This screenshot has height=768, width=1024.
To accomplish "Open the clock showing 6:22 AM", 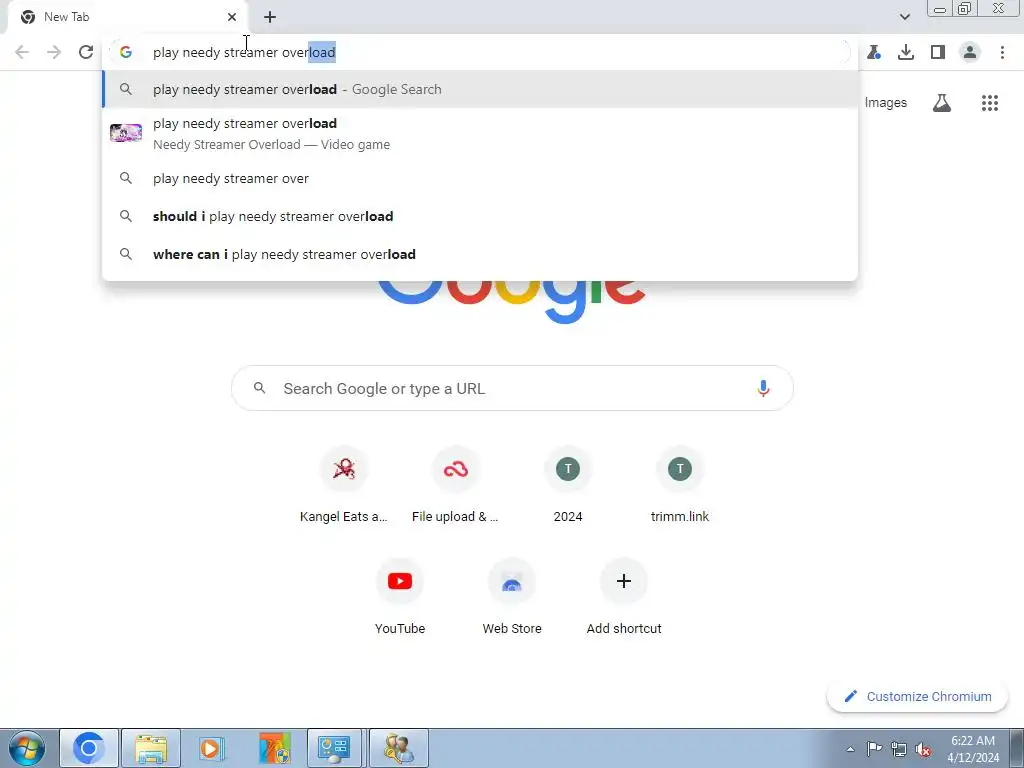I will (972, 749).
